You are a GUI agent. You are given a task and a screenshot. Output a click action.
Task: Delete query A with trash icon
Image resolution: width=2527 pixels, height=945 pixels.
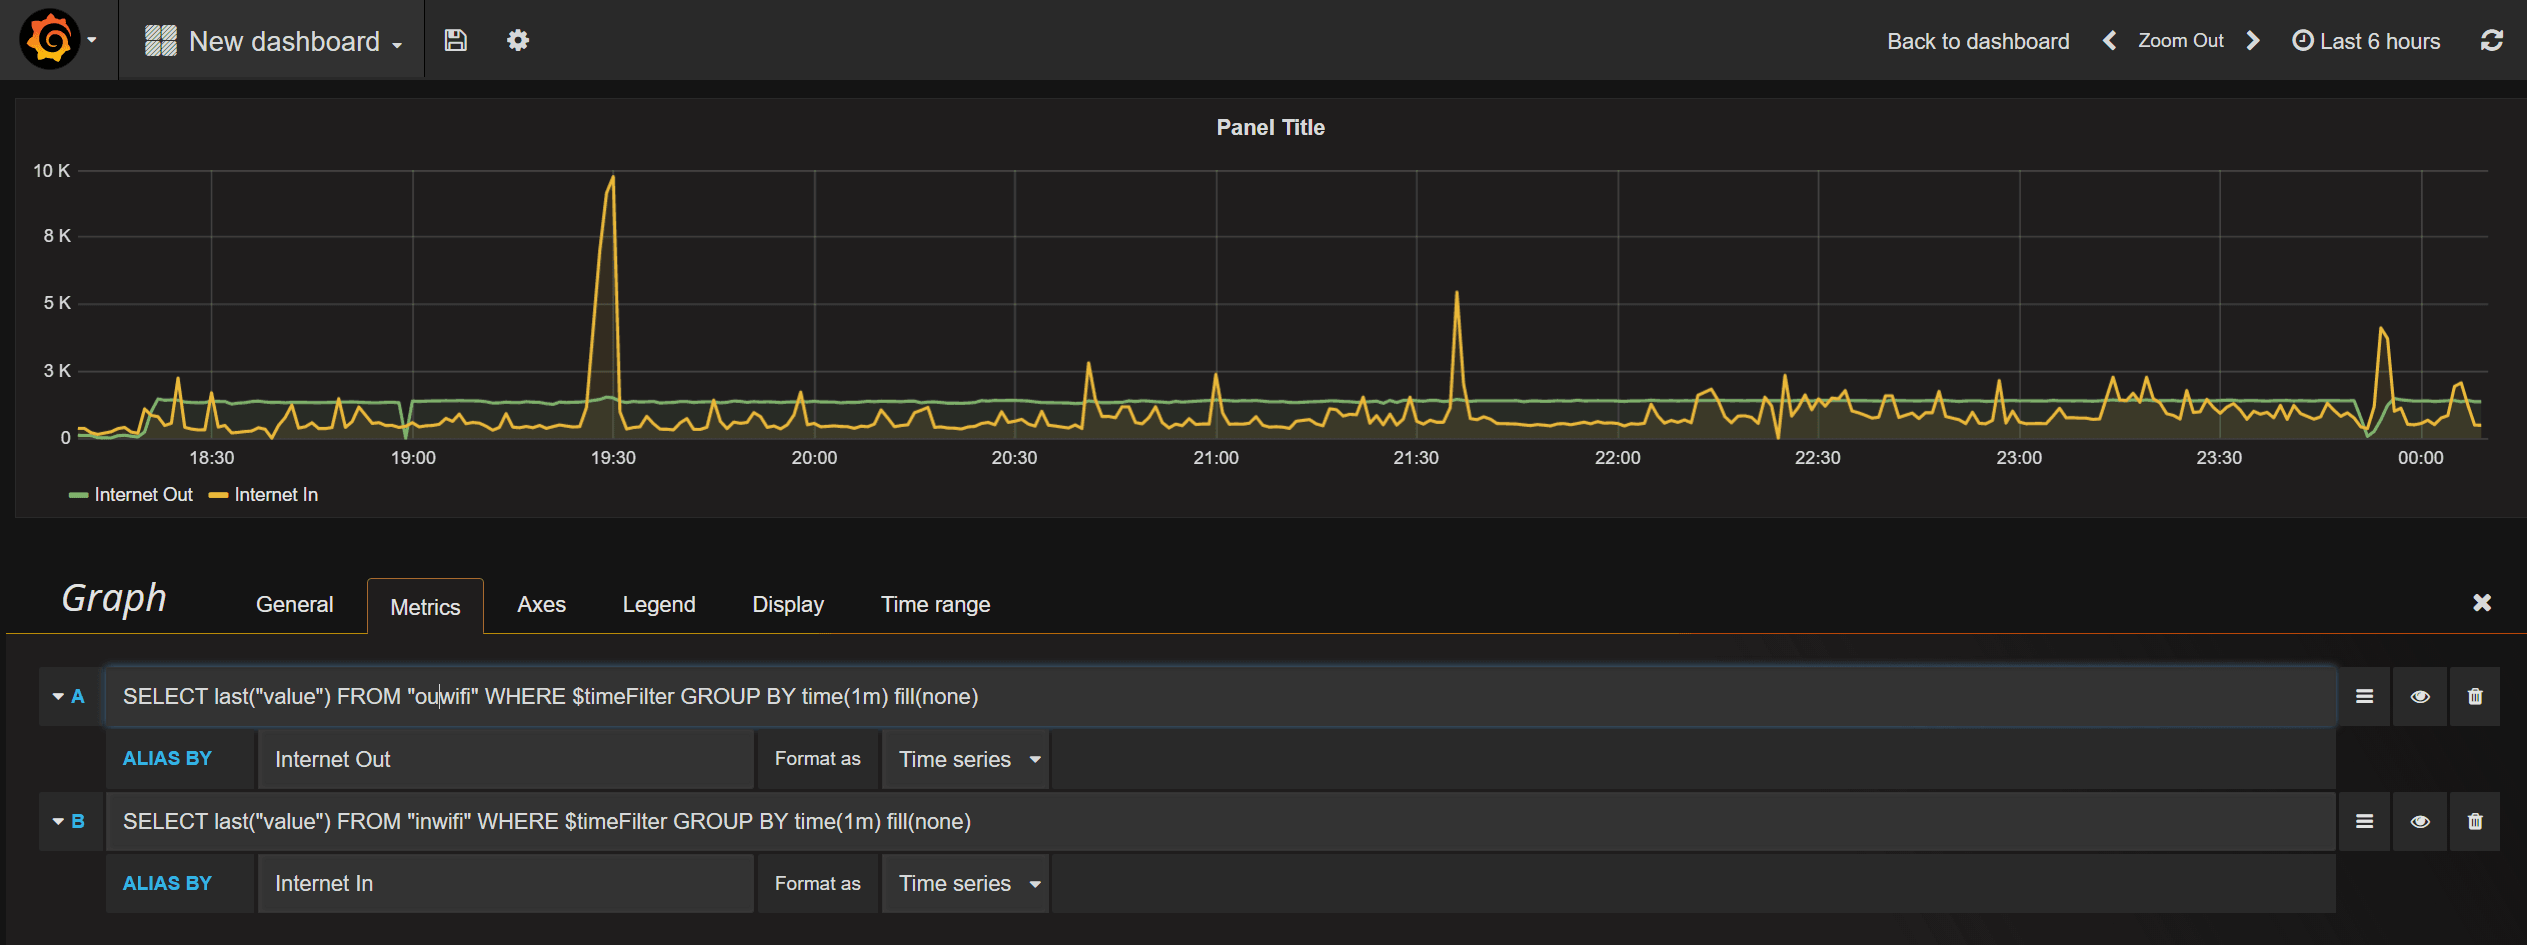[x=2475, y=697]
